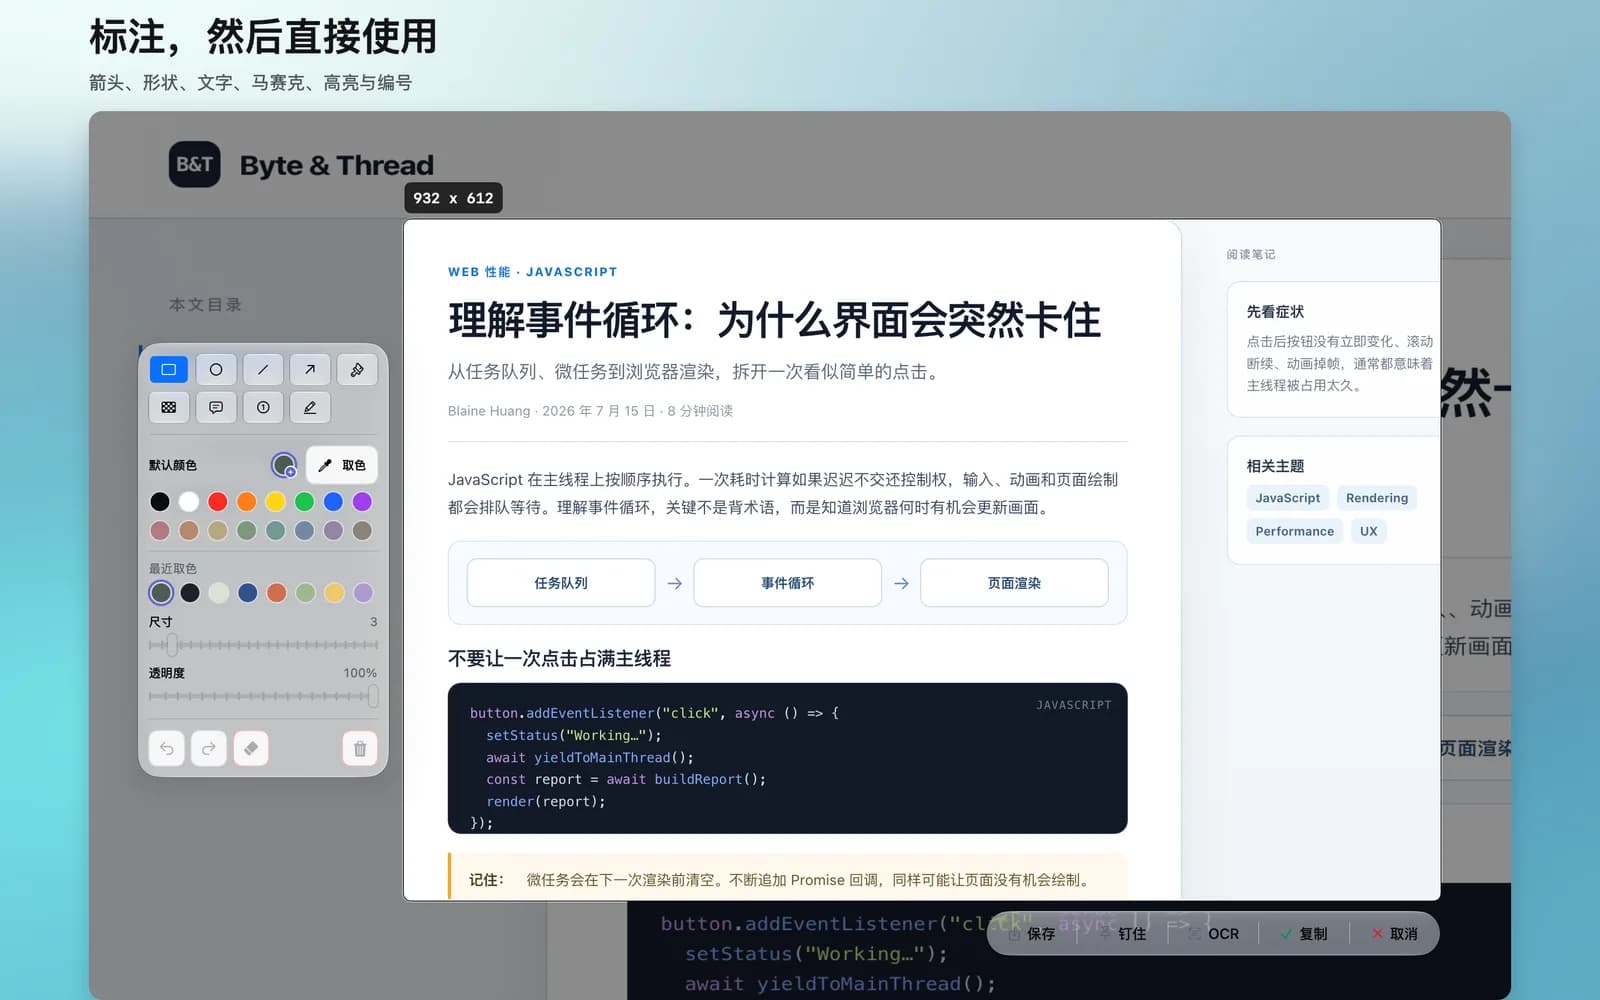Viewport: 1600px width, 1000px height.
Task: Select the text comment bubble tool
Action: click(215, 407)
